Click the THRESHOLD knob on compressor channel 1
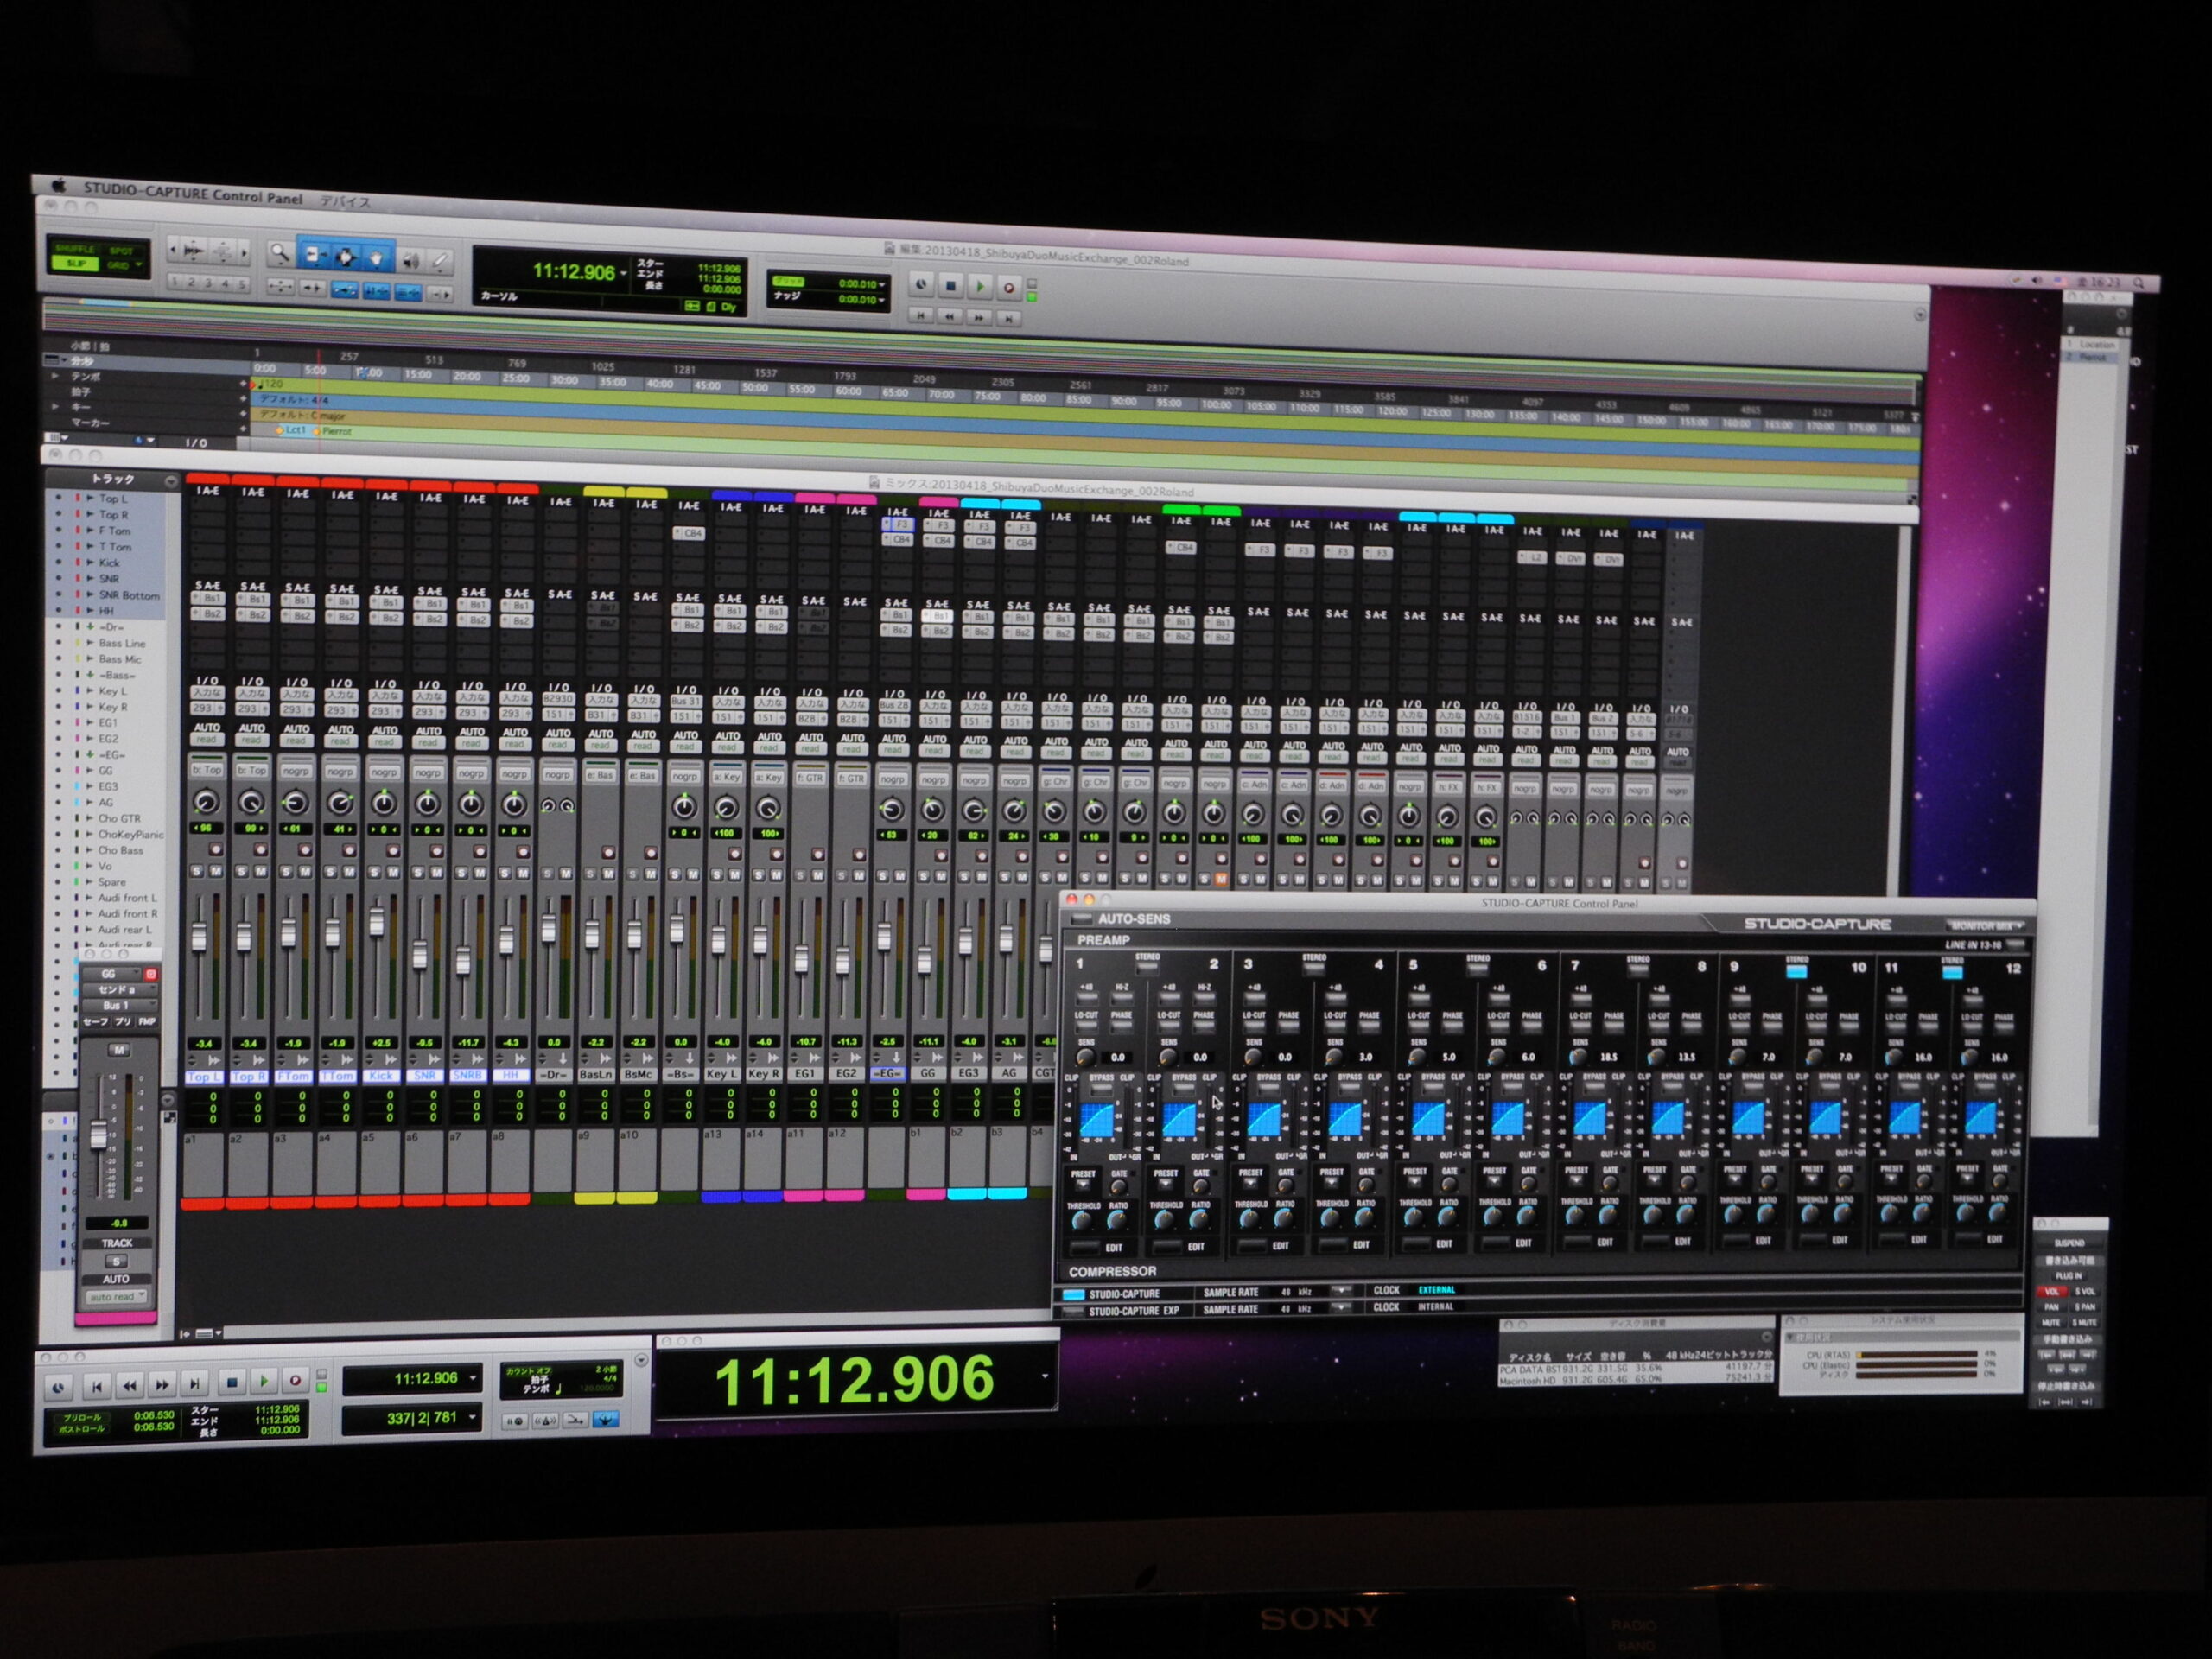The height and width of the screenshot is (1659, 2212). 1082,1221
